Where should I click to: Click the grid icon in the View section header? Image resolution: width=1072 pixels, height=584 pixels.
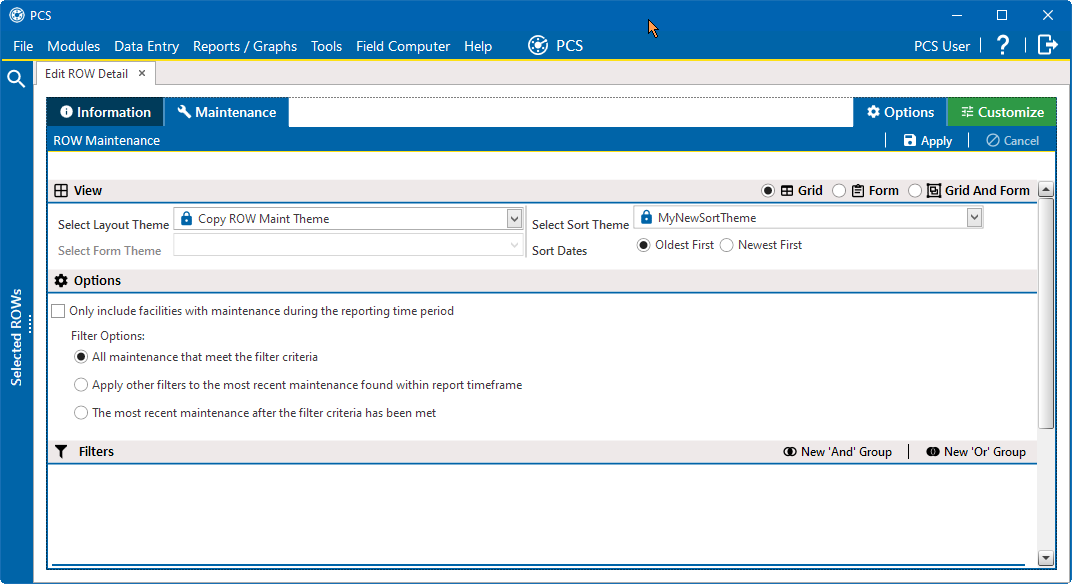click(60, 190)
